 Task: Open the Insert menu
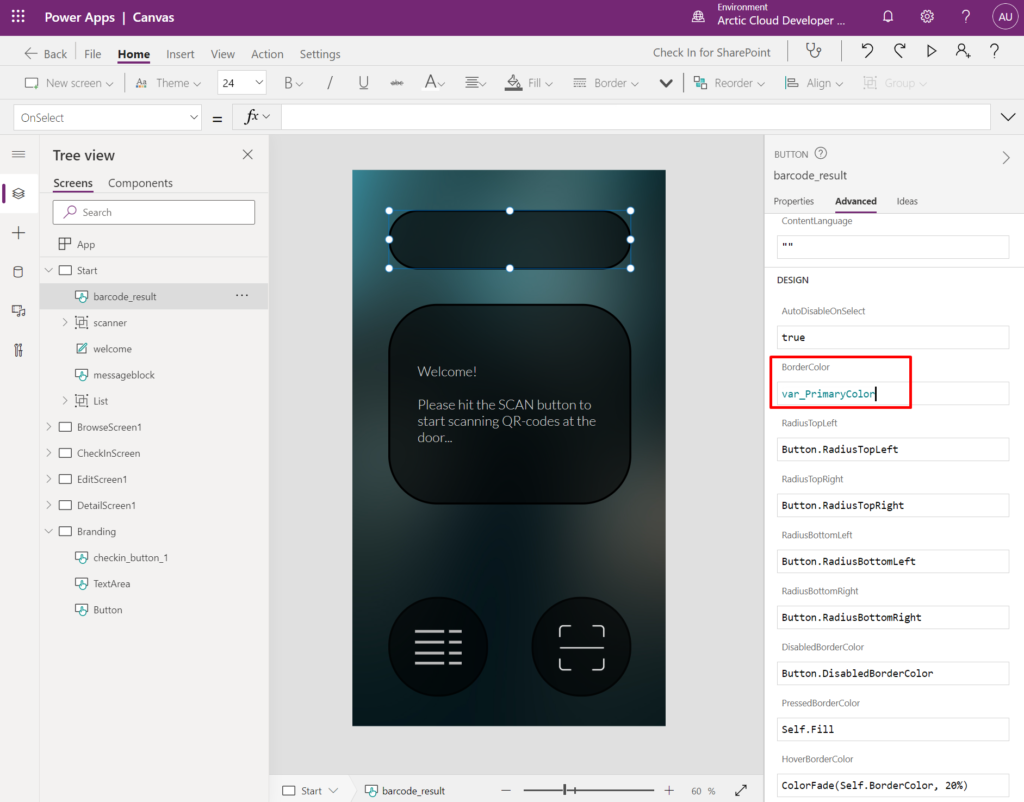[180, 54]
